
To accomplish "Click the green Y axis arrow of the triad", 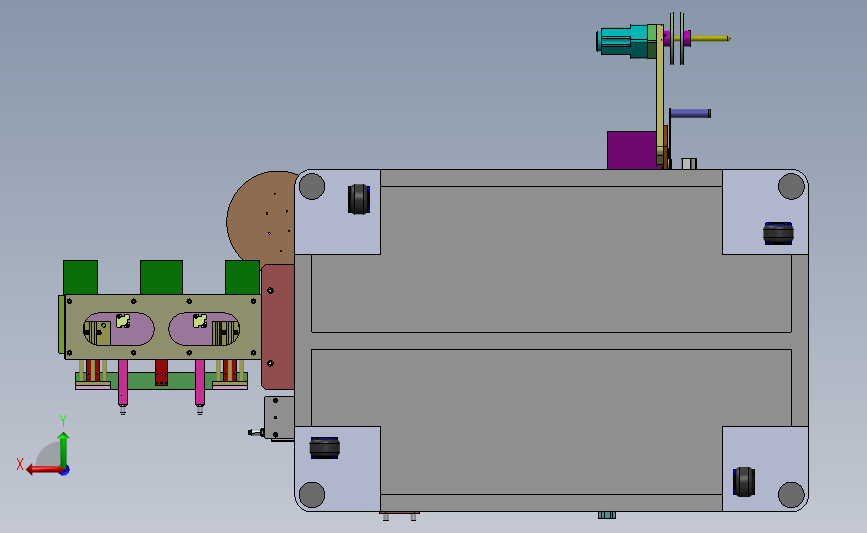I will (64, 449).
